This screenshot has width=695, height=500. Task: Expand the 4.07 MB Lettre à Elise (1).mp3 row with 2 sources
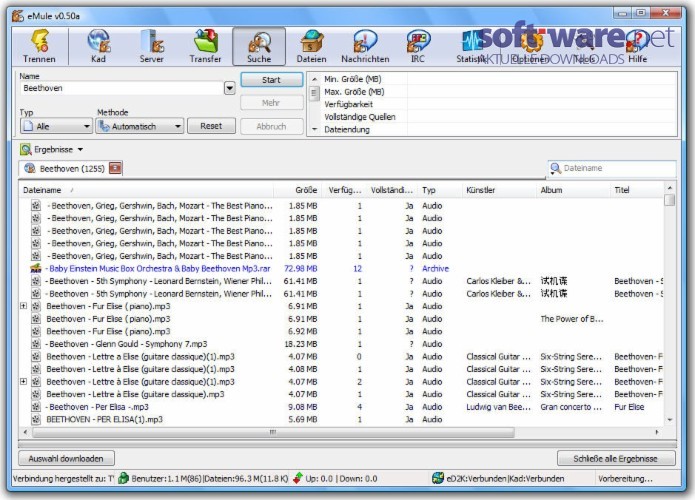[23, 382]
